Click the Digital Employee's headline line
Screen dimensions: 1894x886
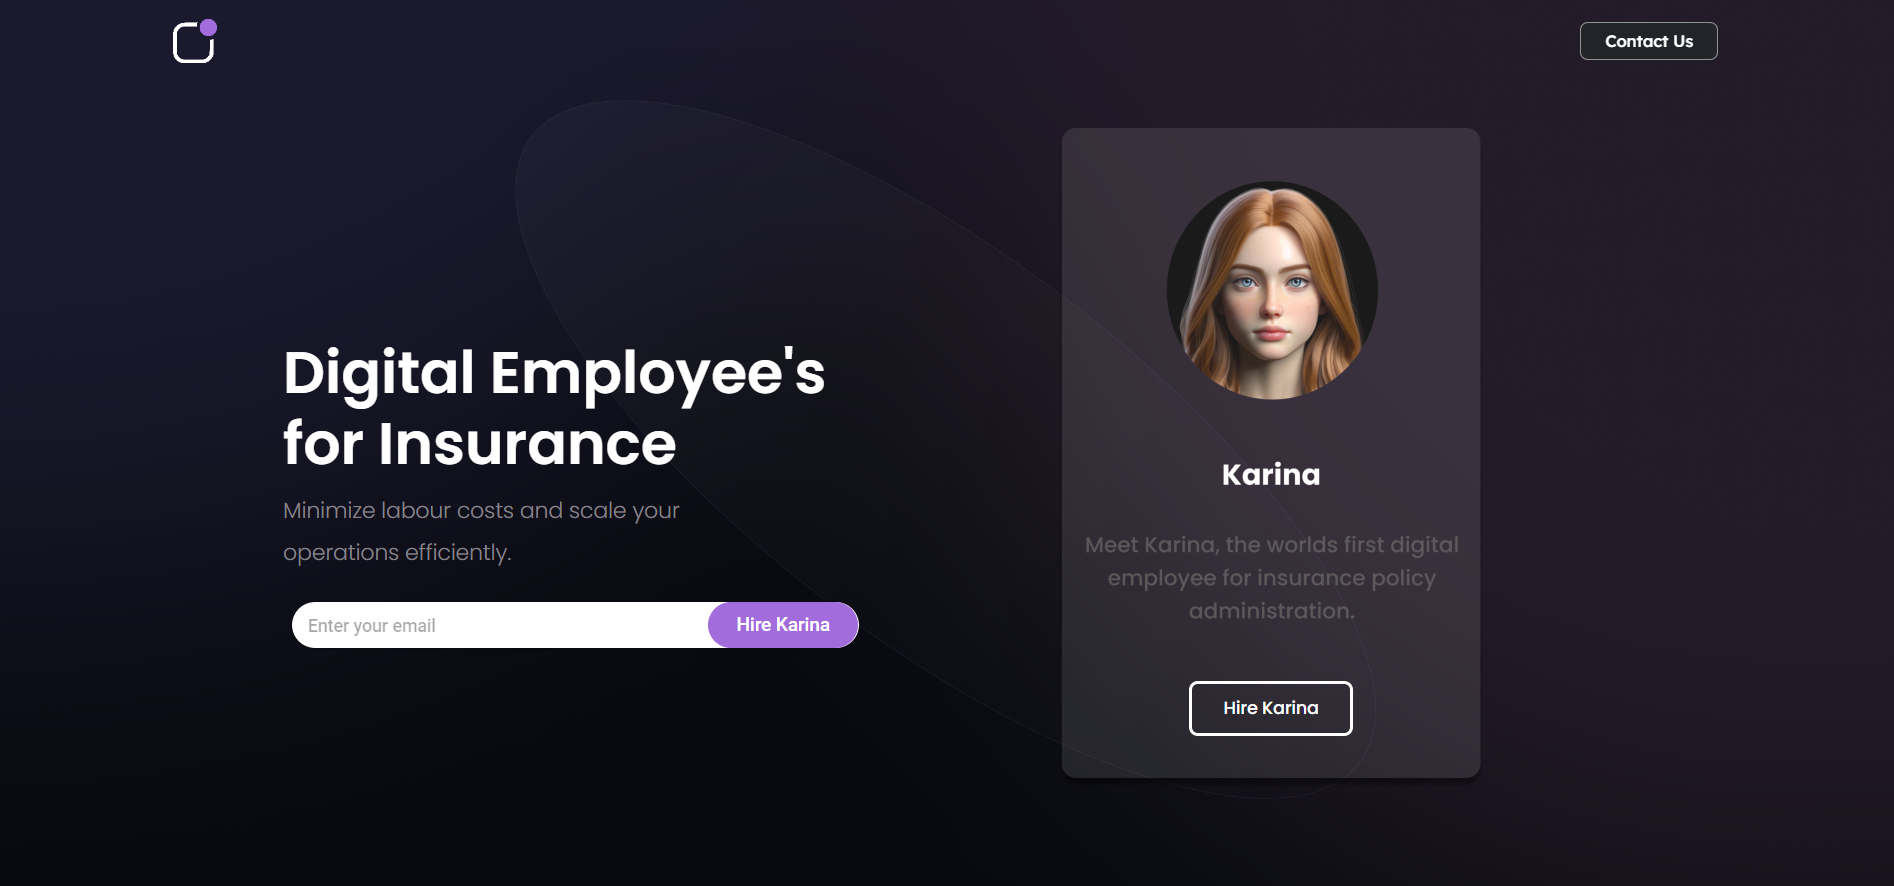coord(553,373)
